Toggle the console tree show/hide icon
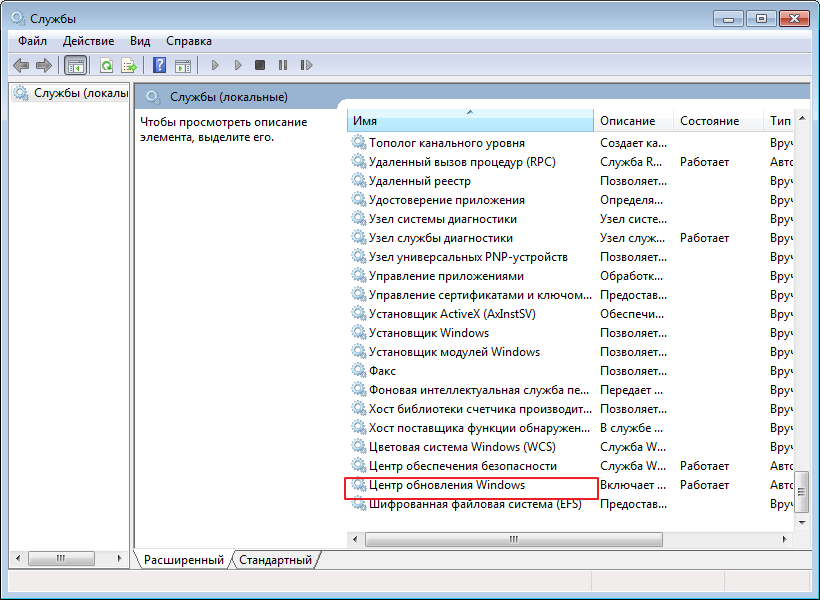Screen dimensions: 820x600 tap(74, 65)
